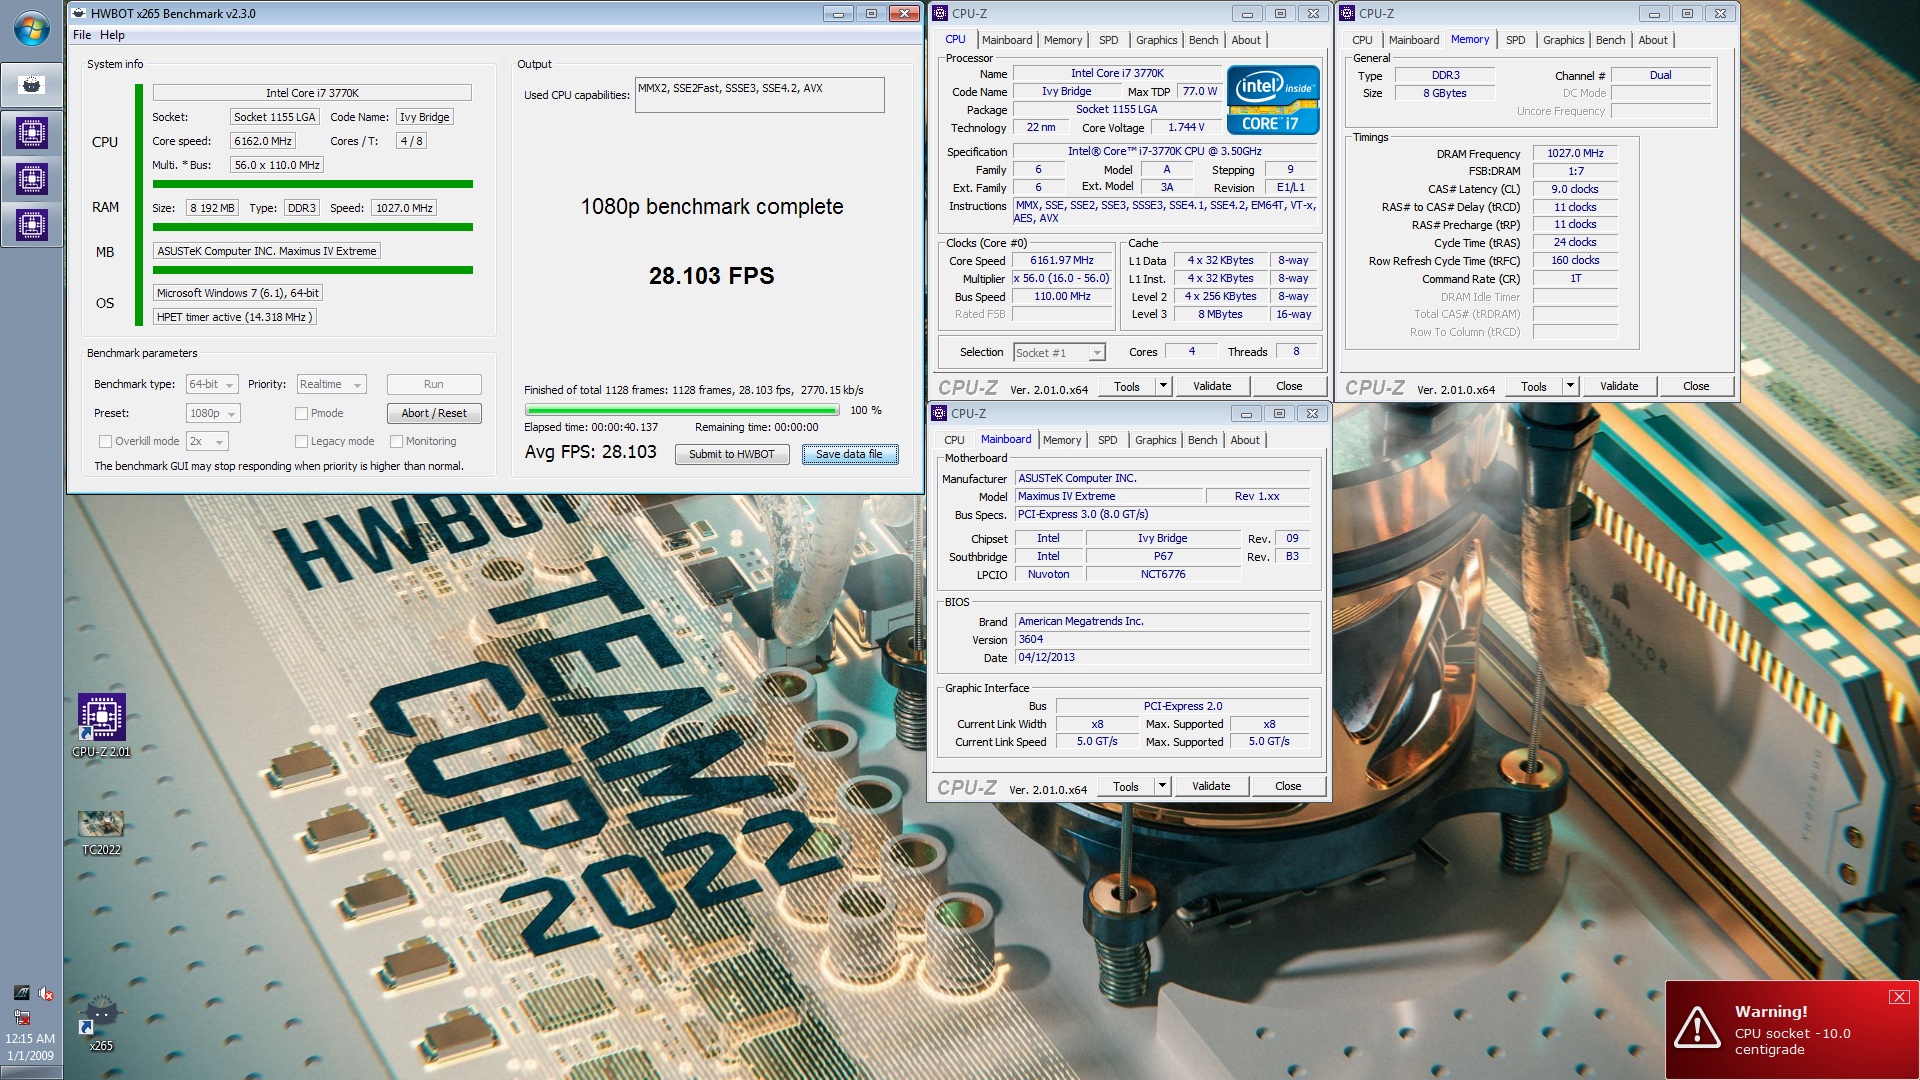Open the x265 desktop shortcut
Screen dimensions: 1920x1080
[101, 1022]
